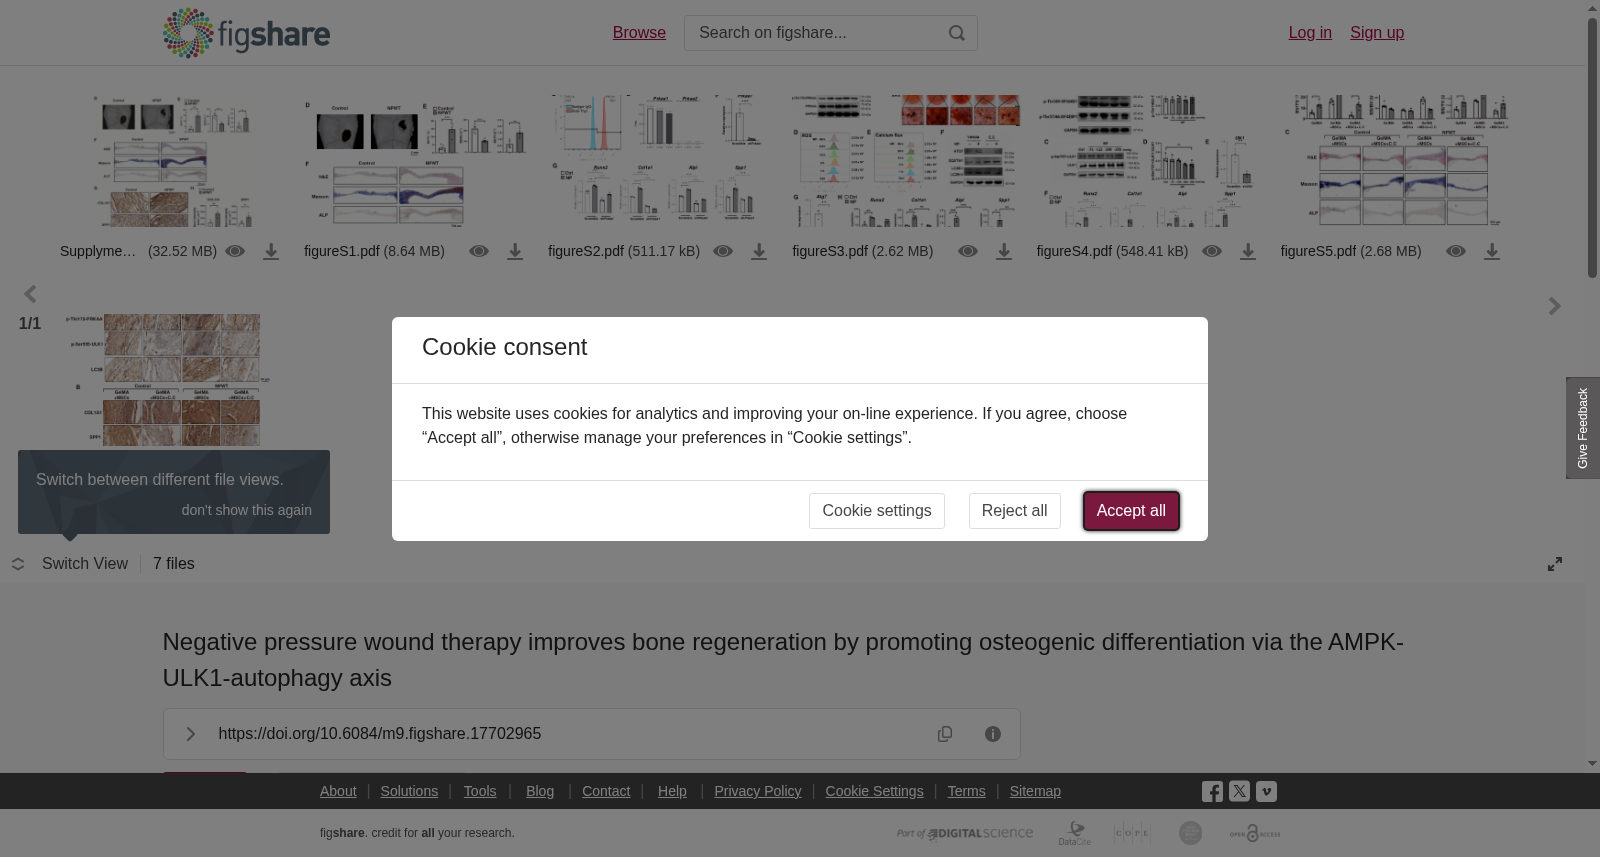Viewport: 1600px width, 857px height.
Task: Click the figureS2.pdf file name
Action: (586, 251)
